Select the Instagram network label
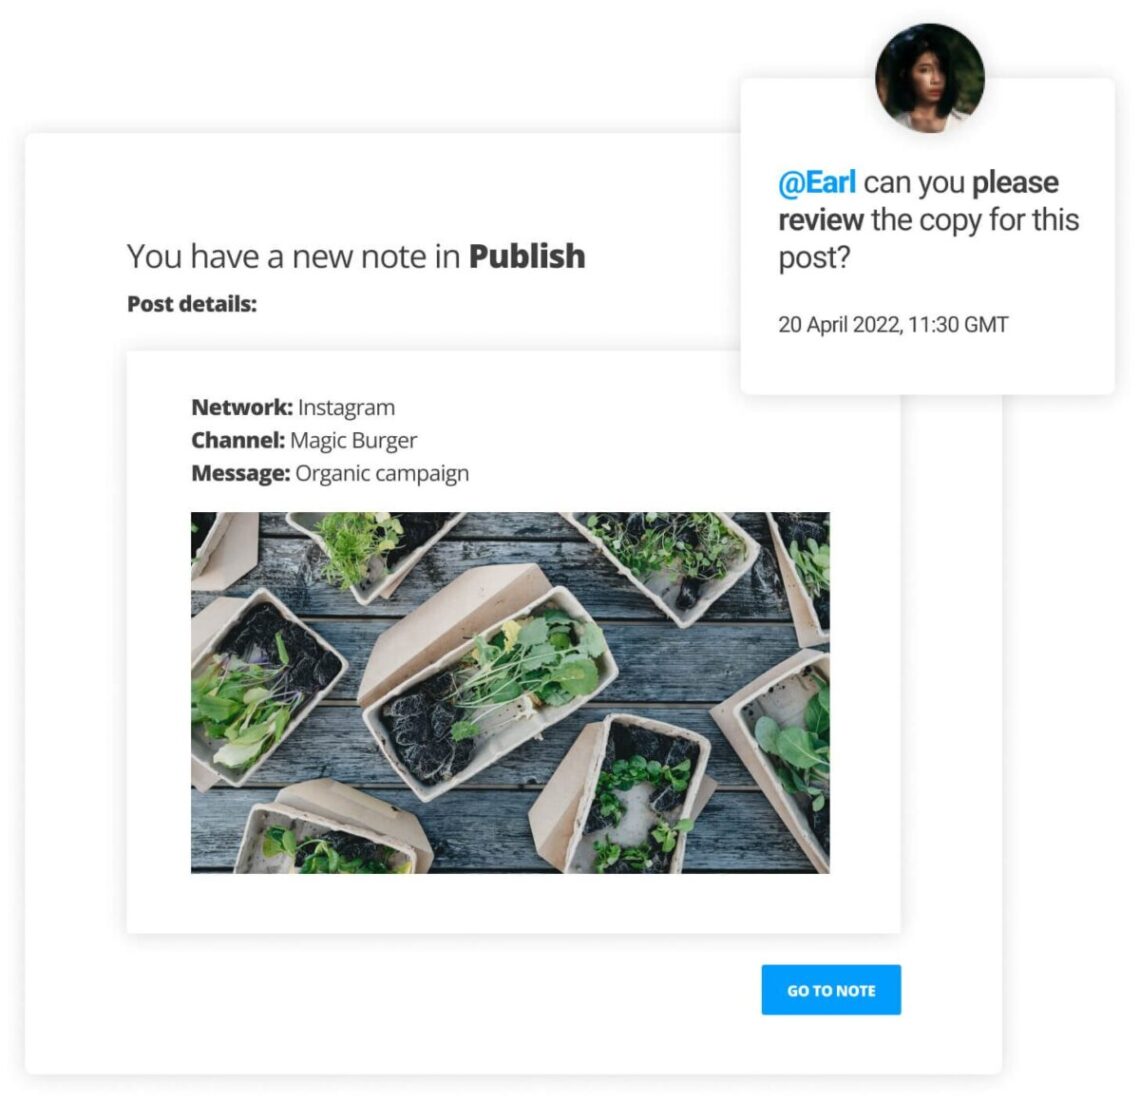The height and width of the screenshot is (1101, 1140). [x=345, y=407]
